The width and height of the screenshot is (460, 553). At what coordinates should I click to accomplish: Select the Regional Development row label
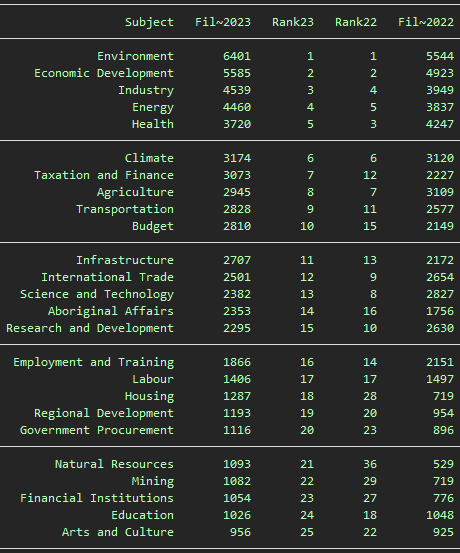(x=104, y=413)
